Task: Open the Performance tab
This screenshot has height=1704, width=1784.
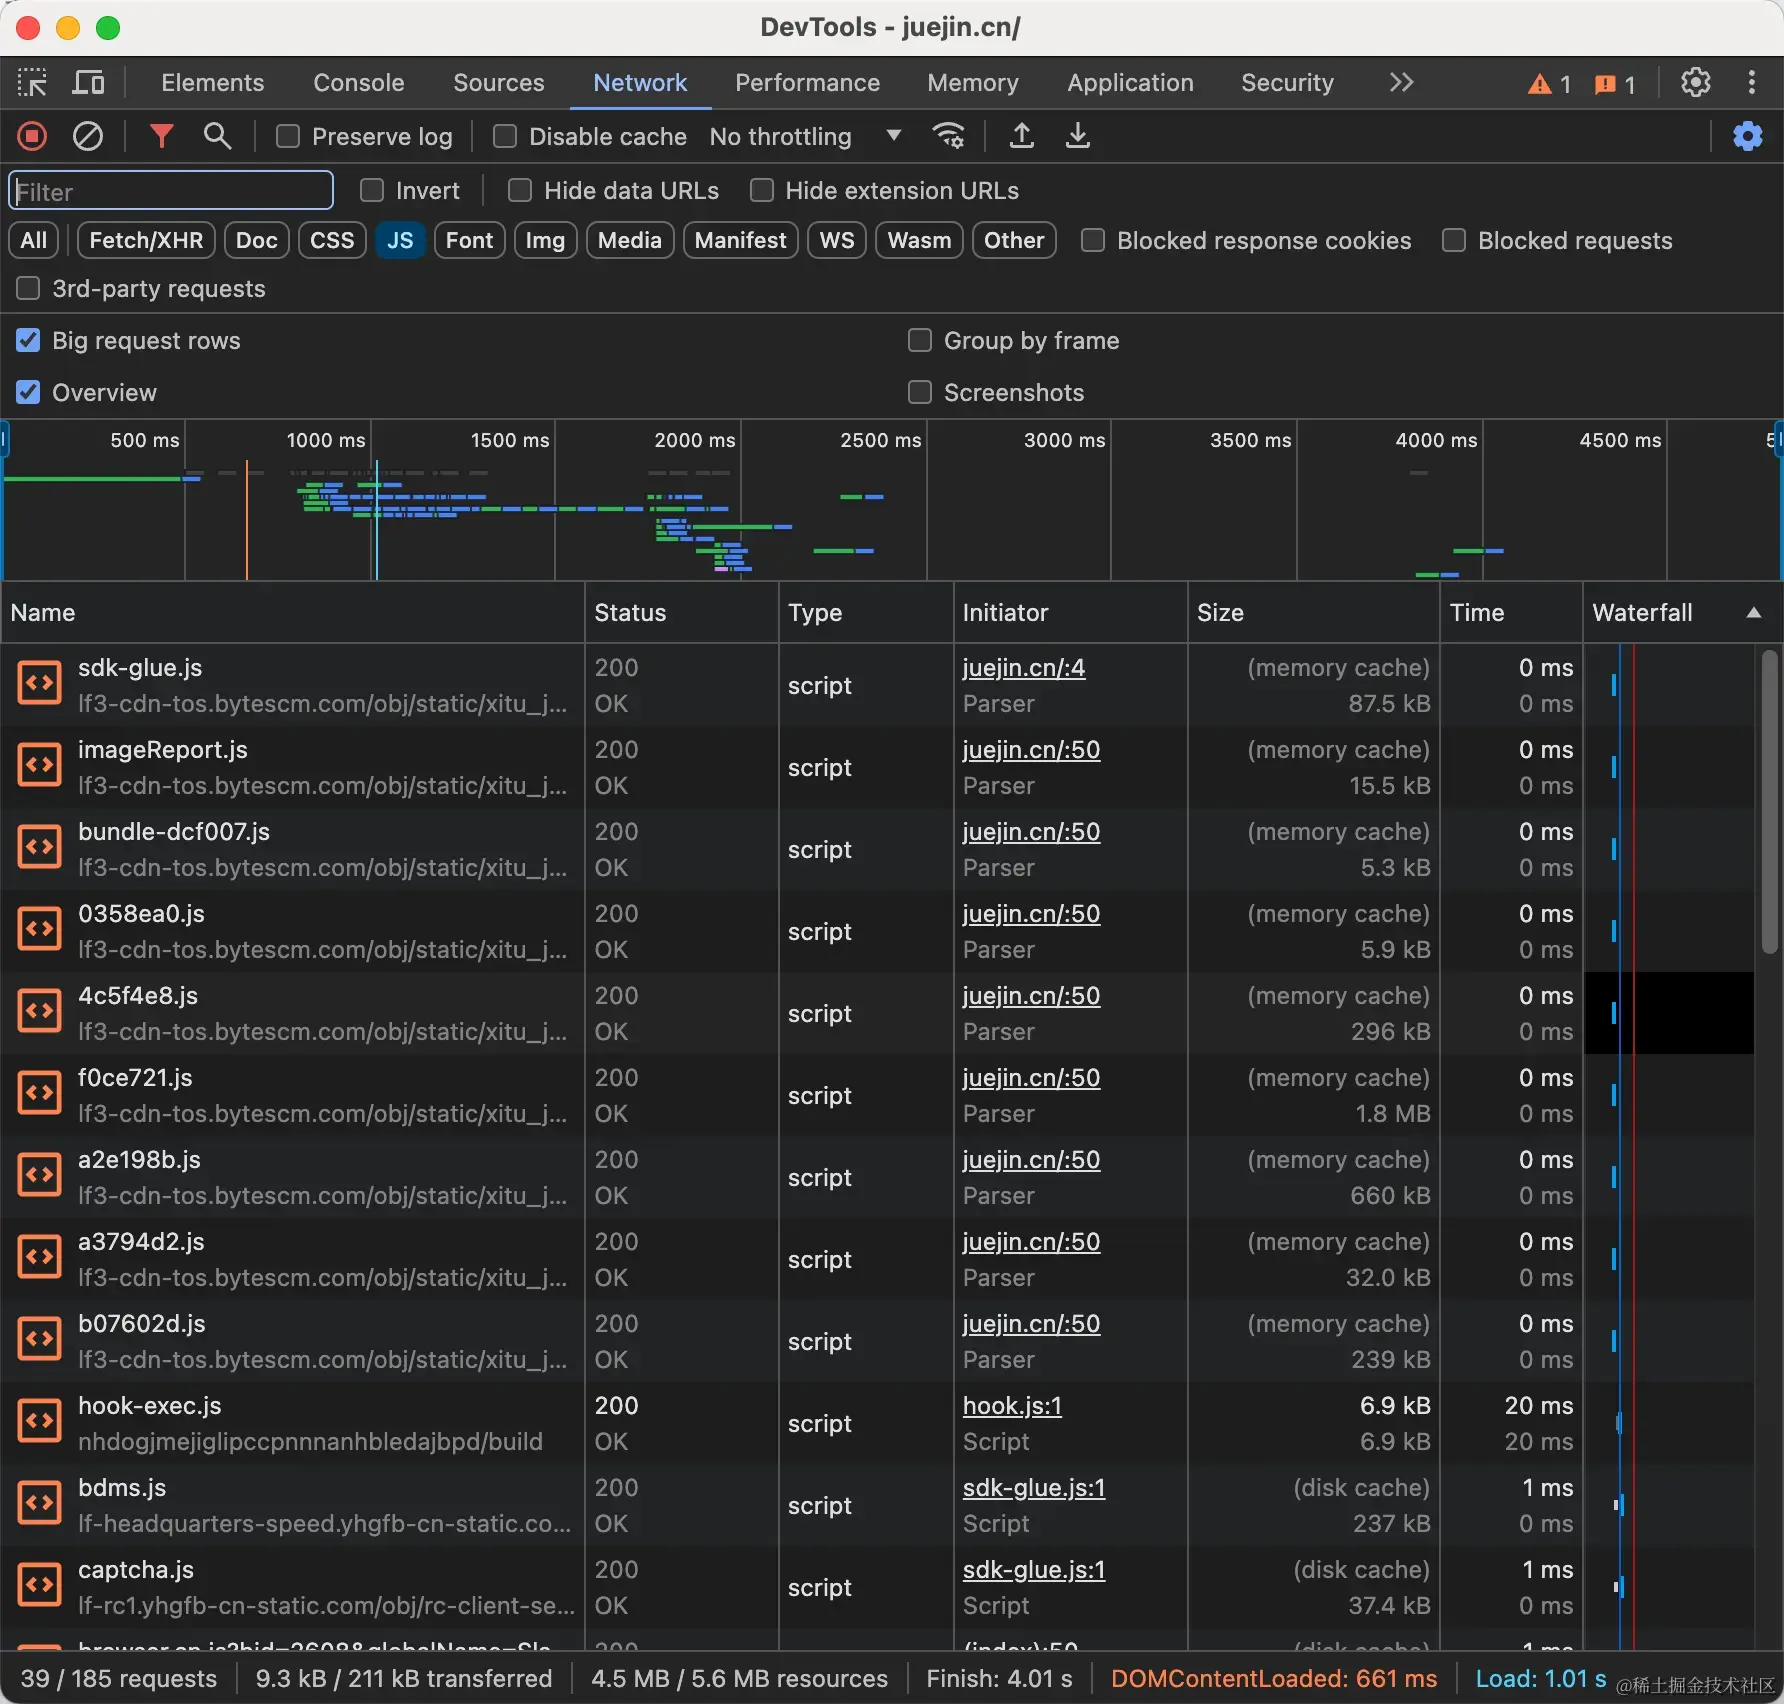Action: (807, 83)
